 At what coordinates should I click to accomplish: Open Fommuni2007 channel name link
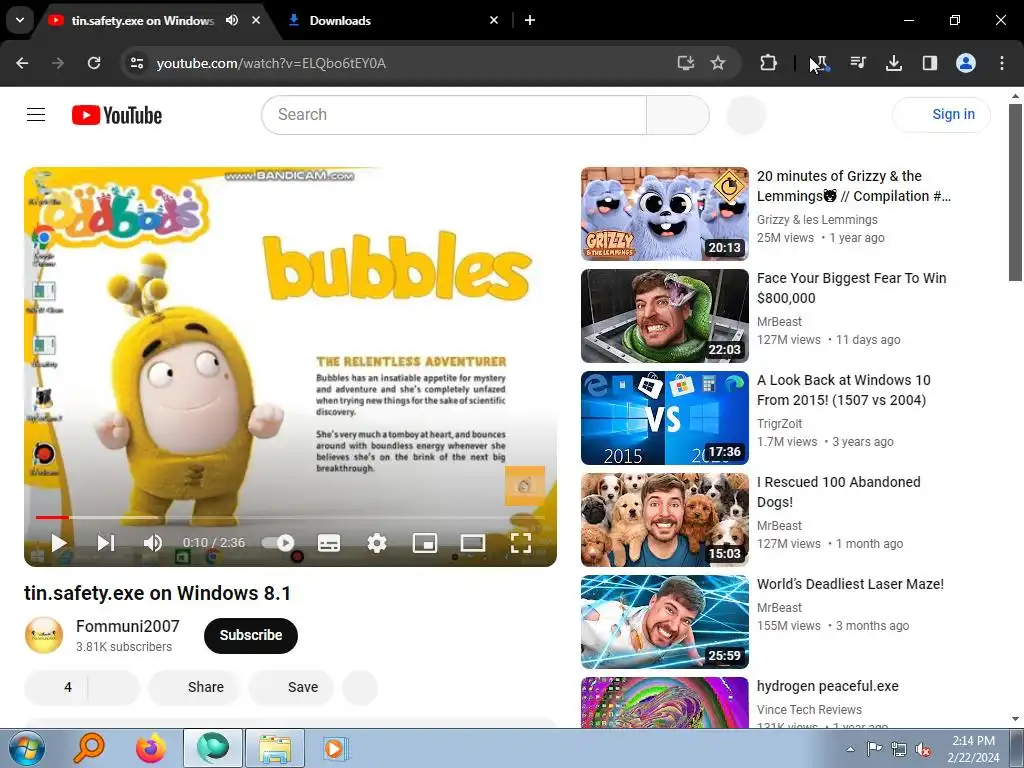[x=127, y=626]
